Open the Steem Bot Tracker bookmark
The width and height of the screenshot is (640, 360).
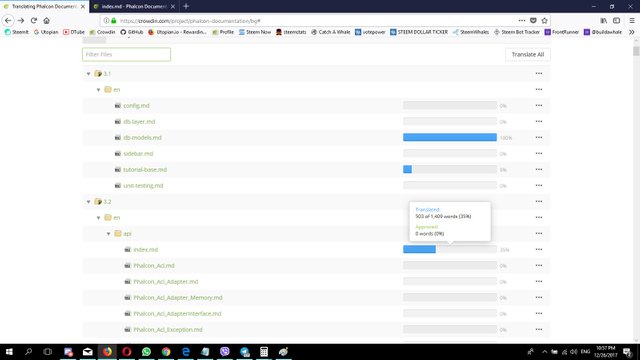tap(517, 32)
